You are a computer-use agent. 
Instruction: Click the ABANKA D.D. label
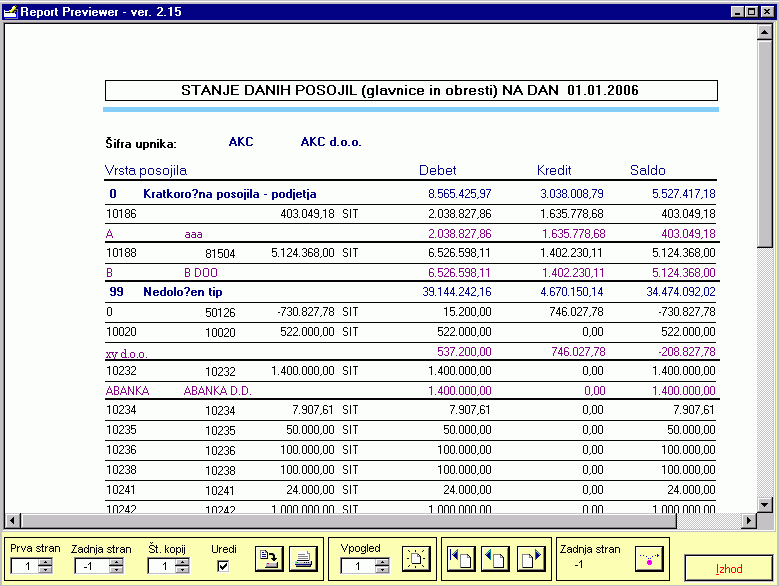pos(218,391)
